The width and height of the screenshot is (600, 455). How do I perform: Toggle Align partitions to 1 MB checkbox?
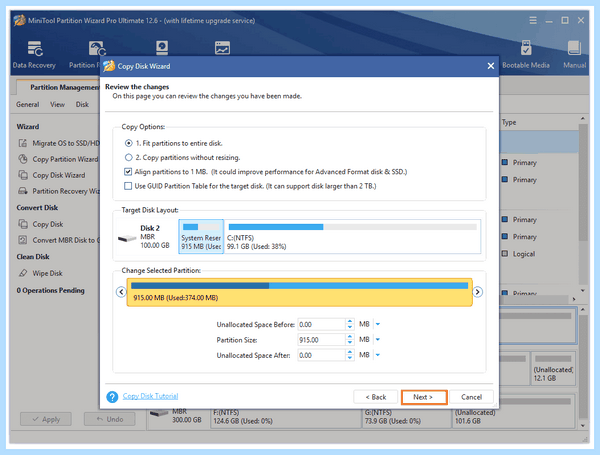(x=128, y=172)
